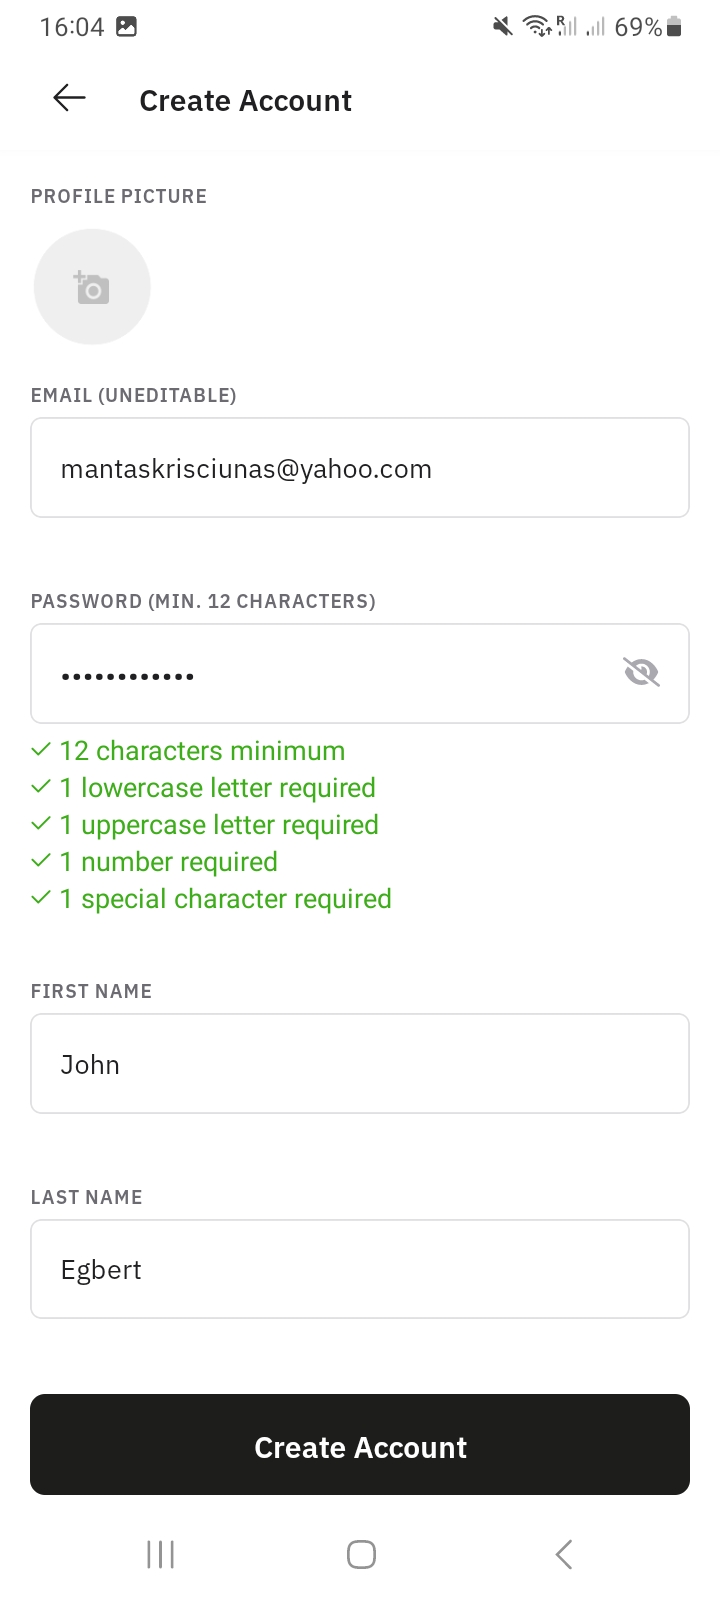The width and height of the screenshot is (720, 1600).
Task: Tap the 1 special character required line
Action: click(x=212, y=899)
